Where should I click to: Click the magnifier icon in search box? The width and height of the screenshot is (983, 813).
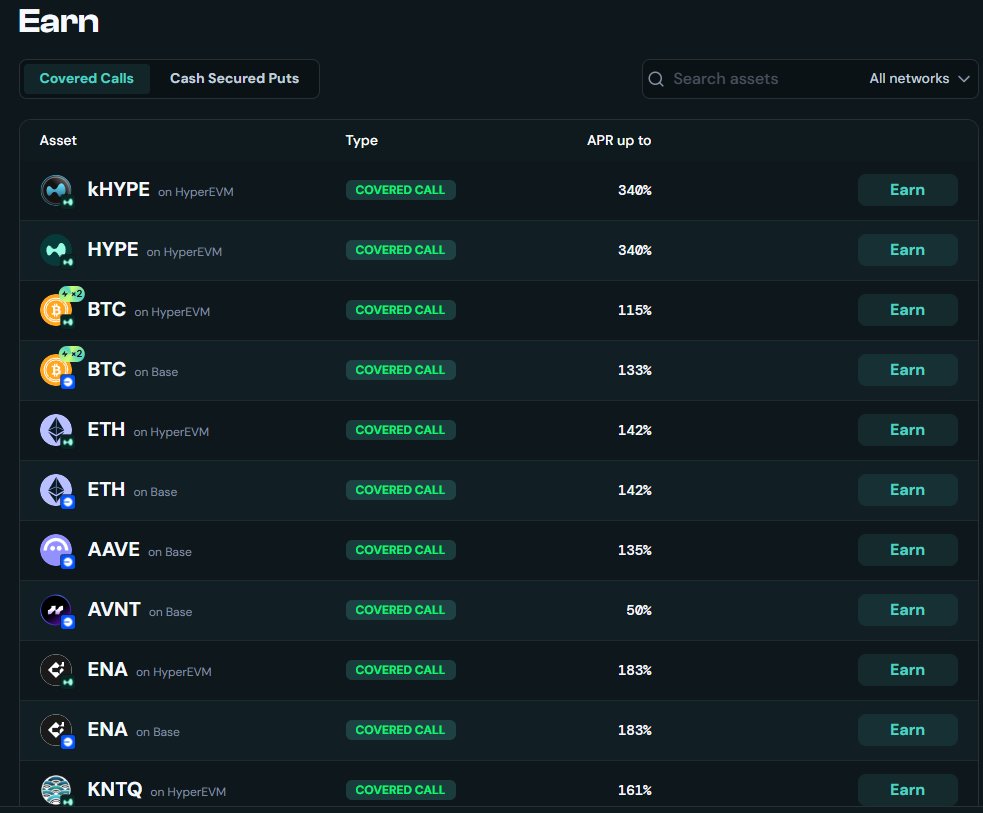pos(656,79)
